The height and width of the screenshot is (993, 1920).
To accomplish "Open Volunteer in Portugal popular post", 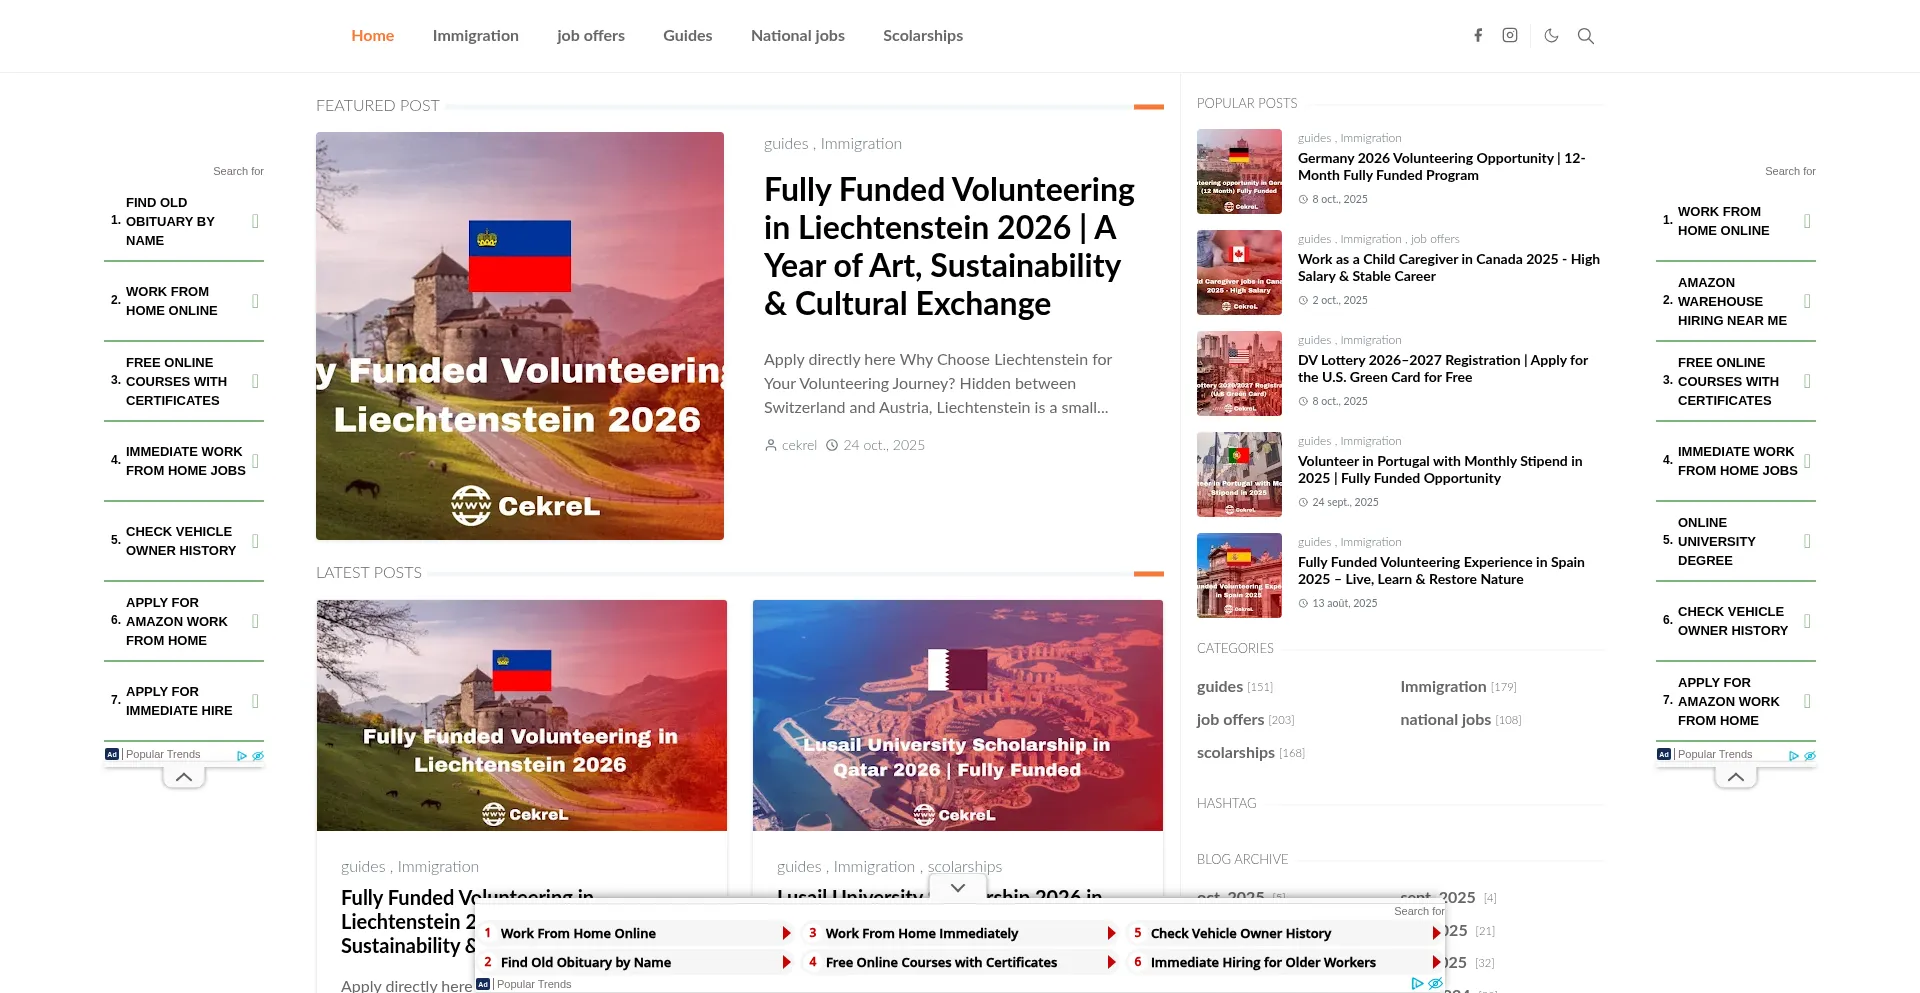I will [1440, 470].
